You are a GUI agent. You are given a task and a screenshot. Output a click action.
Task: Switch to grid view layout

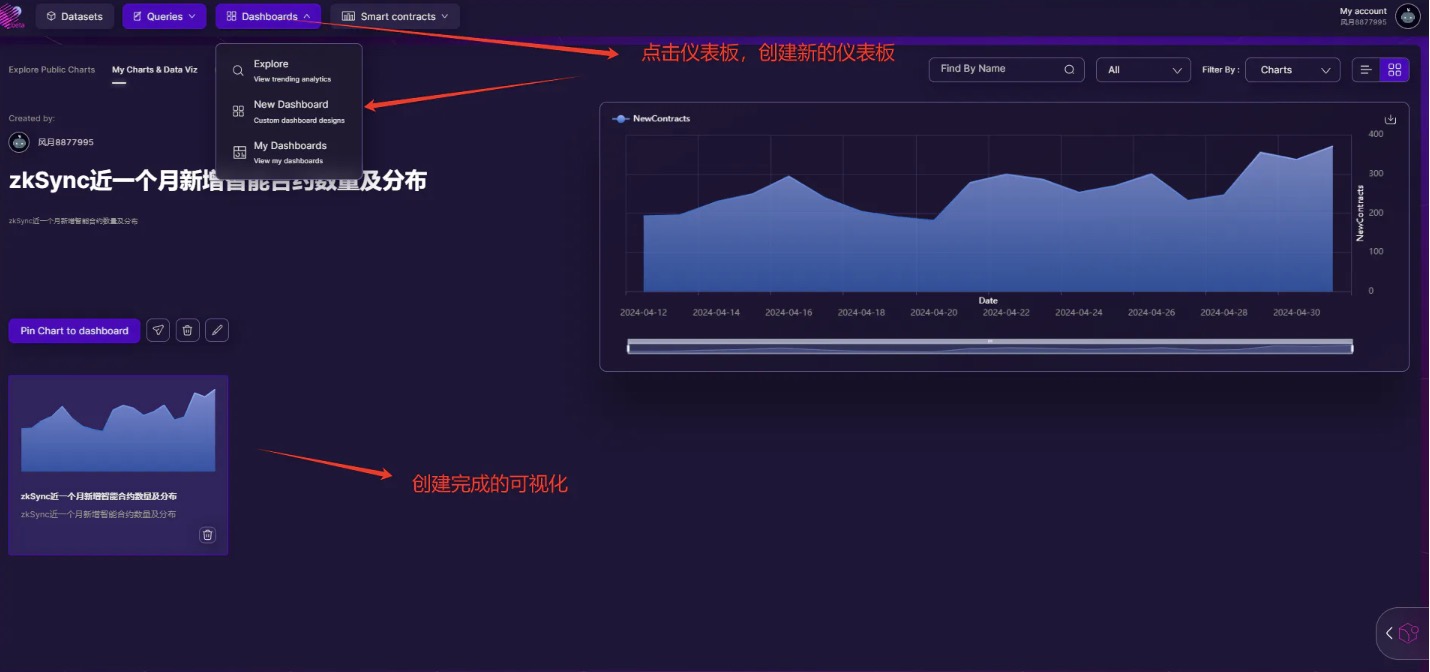1395,70
